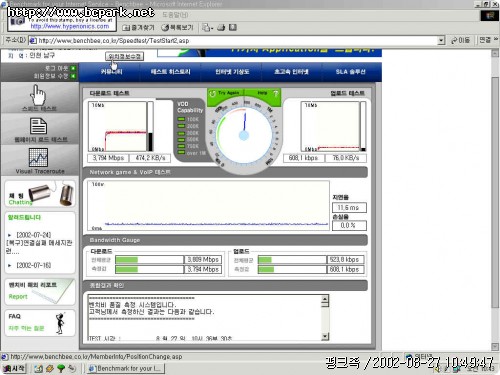Click the first quick launch icon
The image size is (500, 375).
[x=38, y=369]
